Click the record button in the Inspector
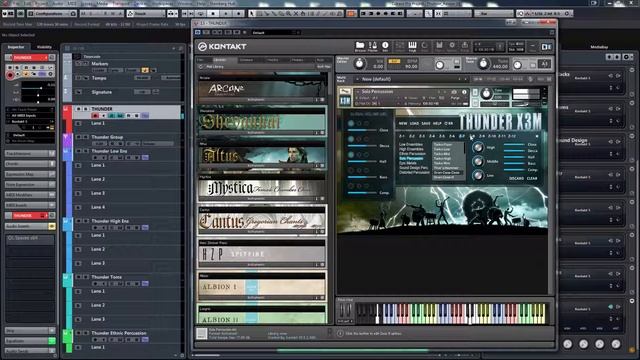The height and width of the screenshot is (360, 640). click(x=10, y=75)
